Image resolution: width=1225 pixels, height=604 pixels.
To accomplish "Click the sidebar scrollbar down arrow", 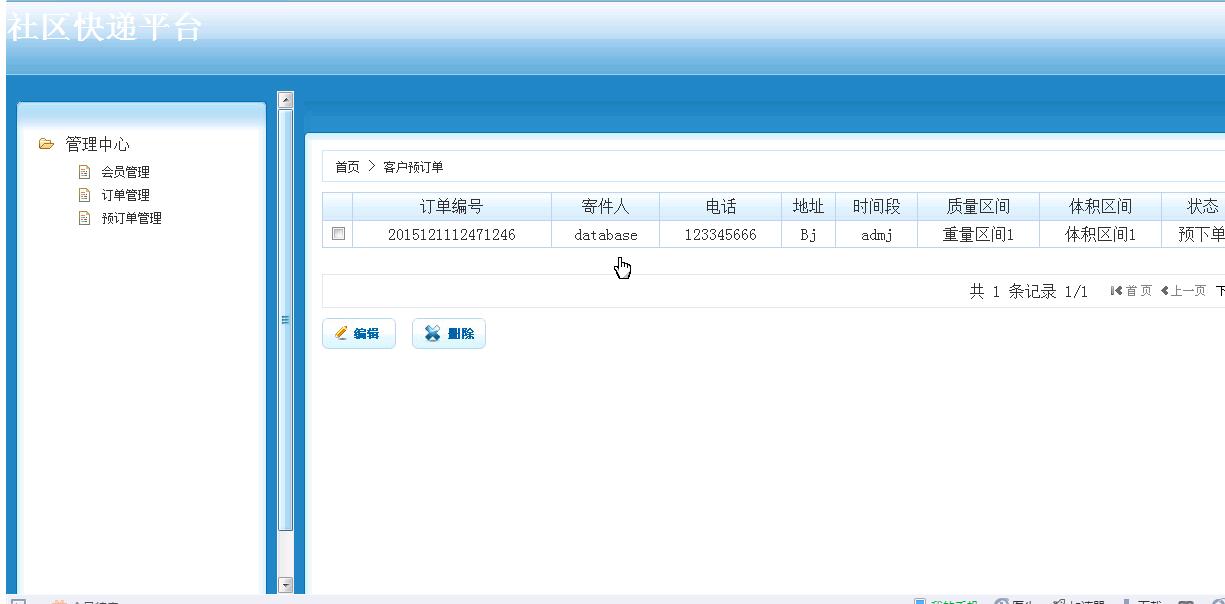I will (x=285, y=585).
